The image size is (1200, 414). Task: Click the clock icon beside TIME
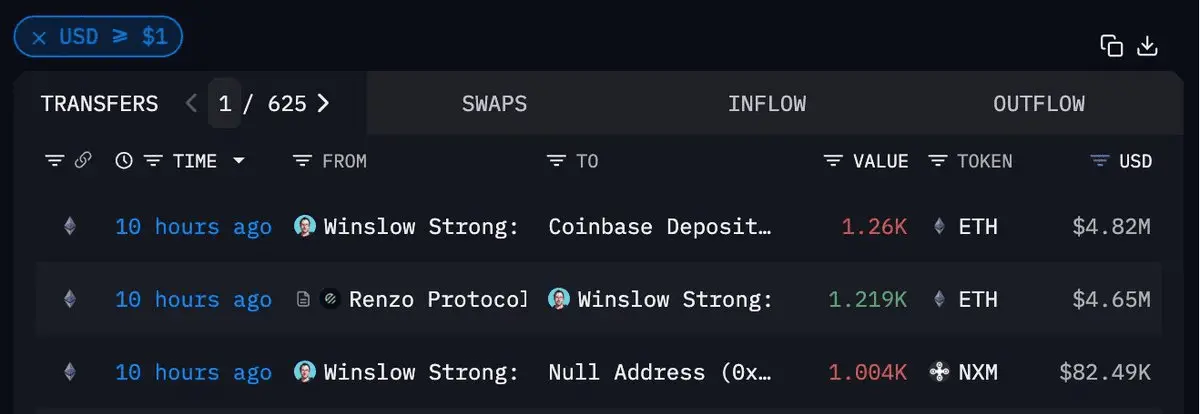(124, 160)
